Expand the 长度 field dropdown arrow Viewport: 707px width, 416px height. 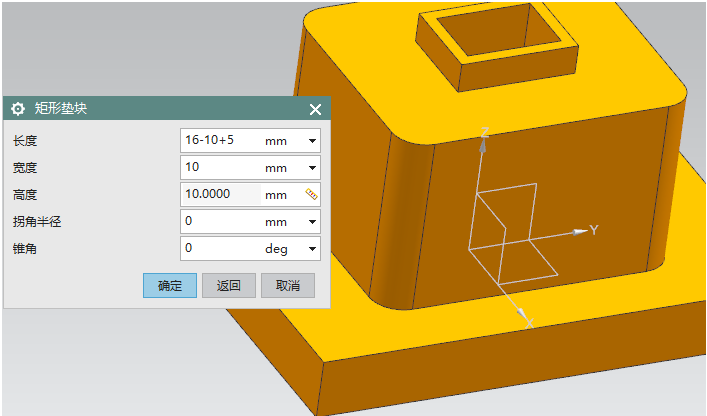coord(312,141)
